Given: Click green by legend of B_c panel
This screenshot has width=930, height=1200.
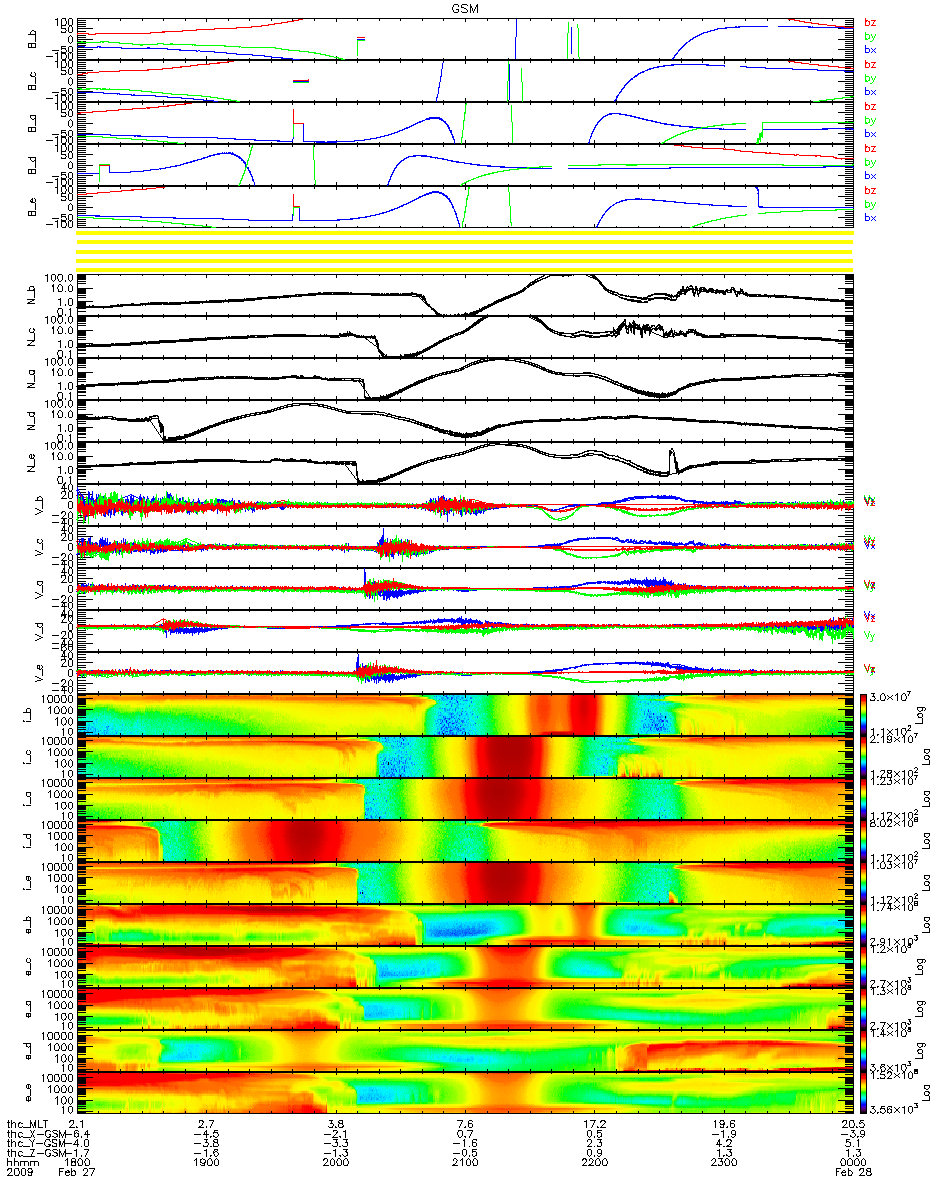Looking at the screenshot, I should point(870,78).
